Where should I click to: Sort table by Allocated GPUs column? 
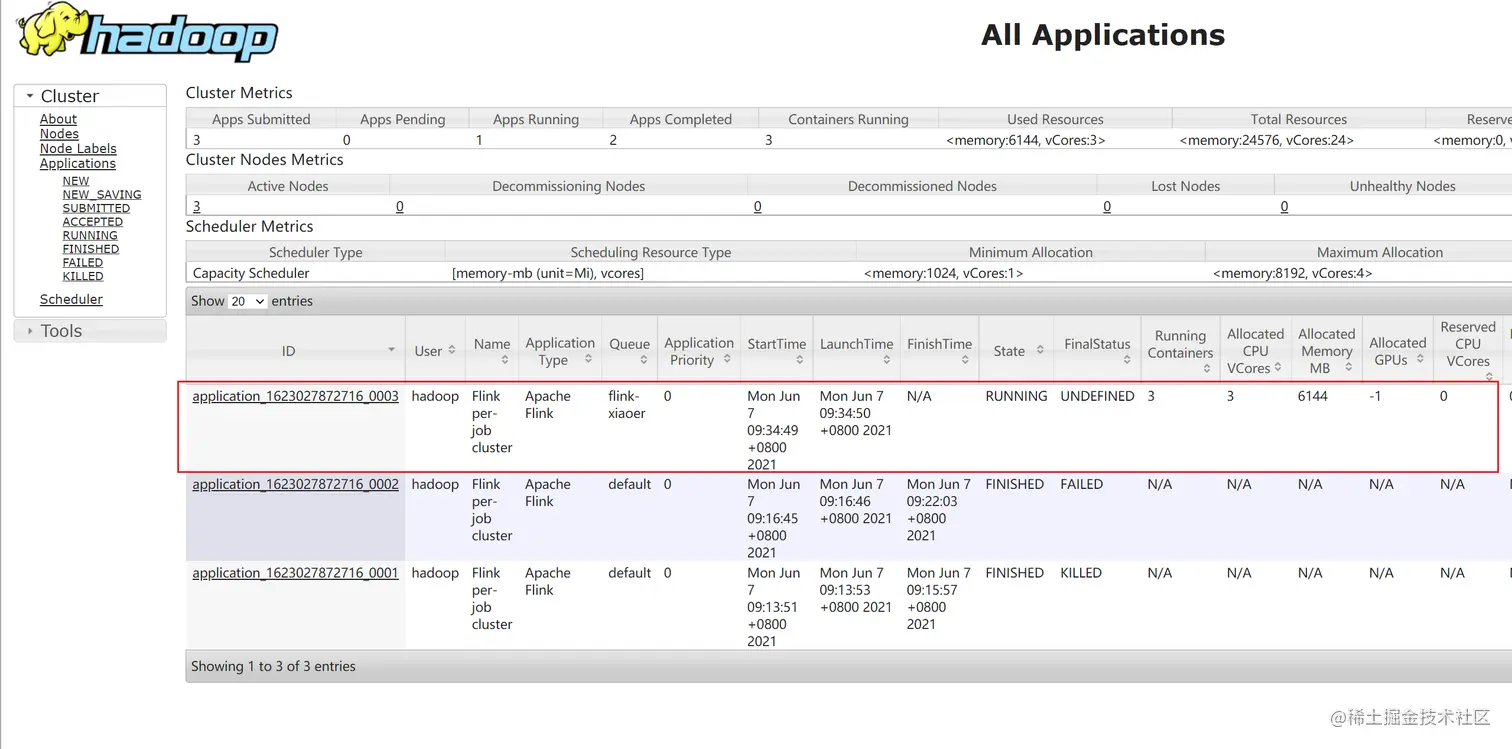tap(1398, 351)
